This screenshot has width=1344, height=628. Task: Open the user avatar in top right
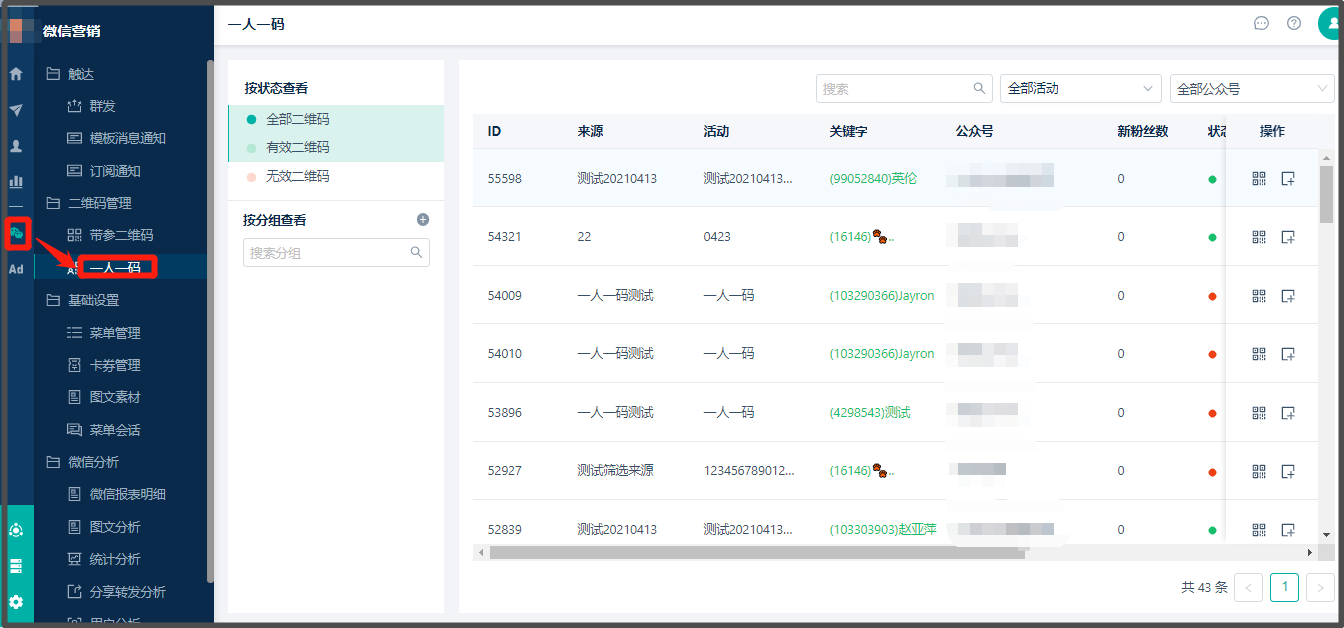(x=1331, y=23)
